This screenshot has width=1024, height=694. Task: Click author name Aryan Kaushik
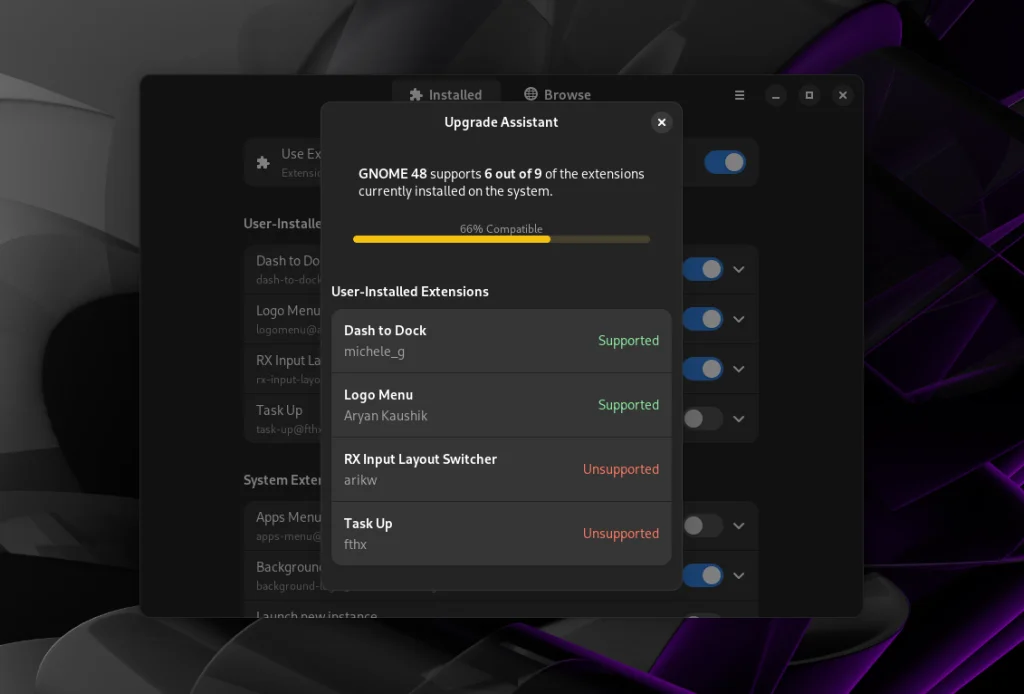pos(385,416)
